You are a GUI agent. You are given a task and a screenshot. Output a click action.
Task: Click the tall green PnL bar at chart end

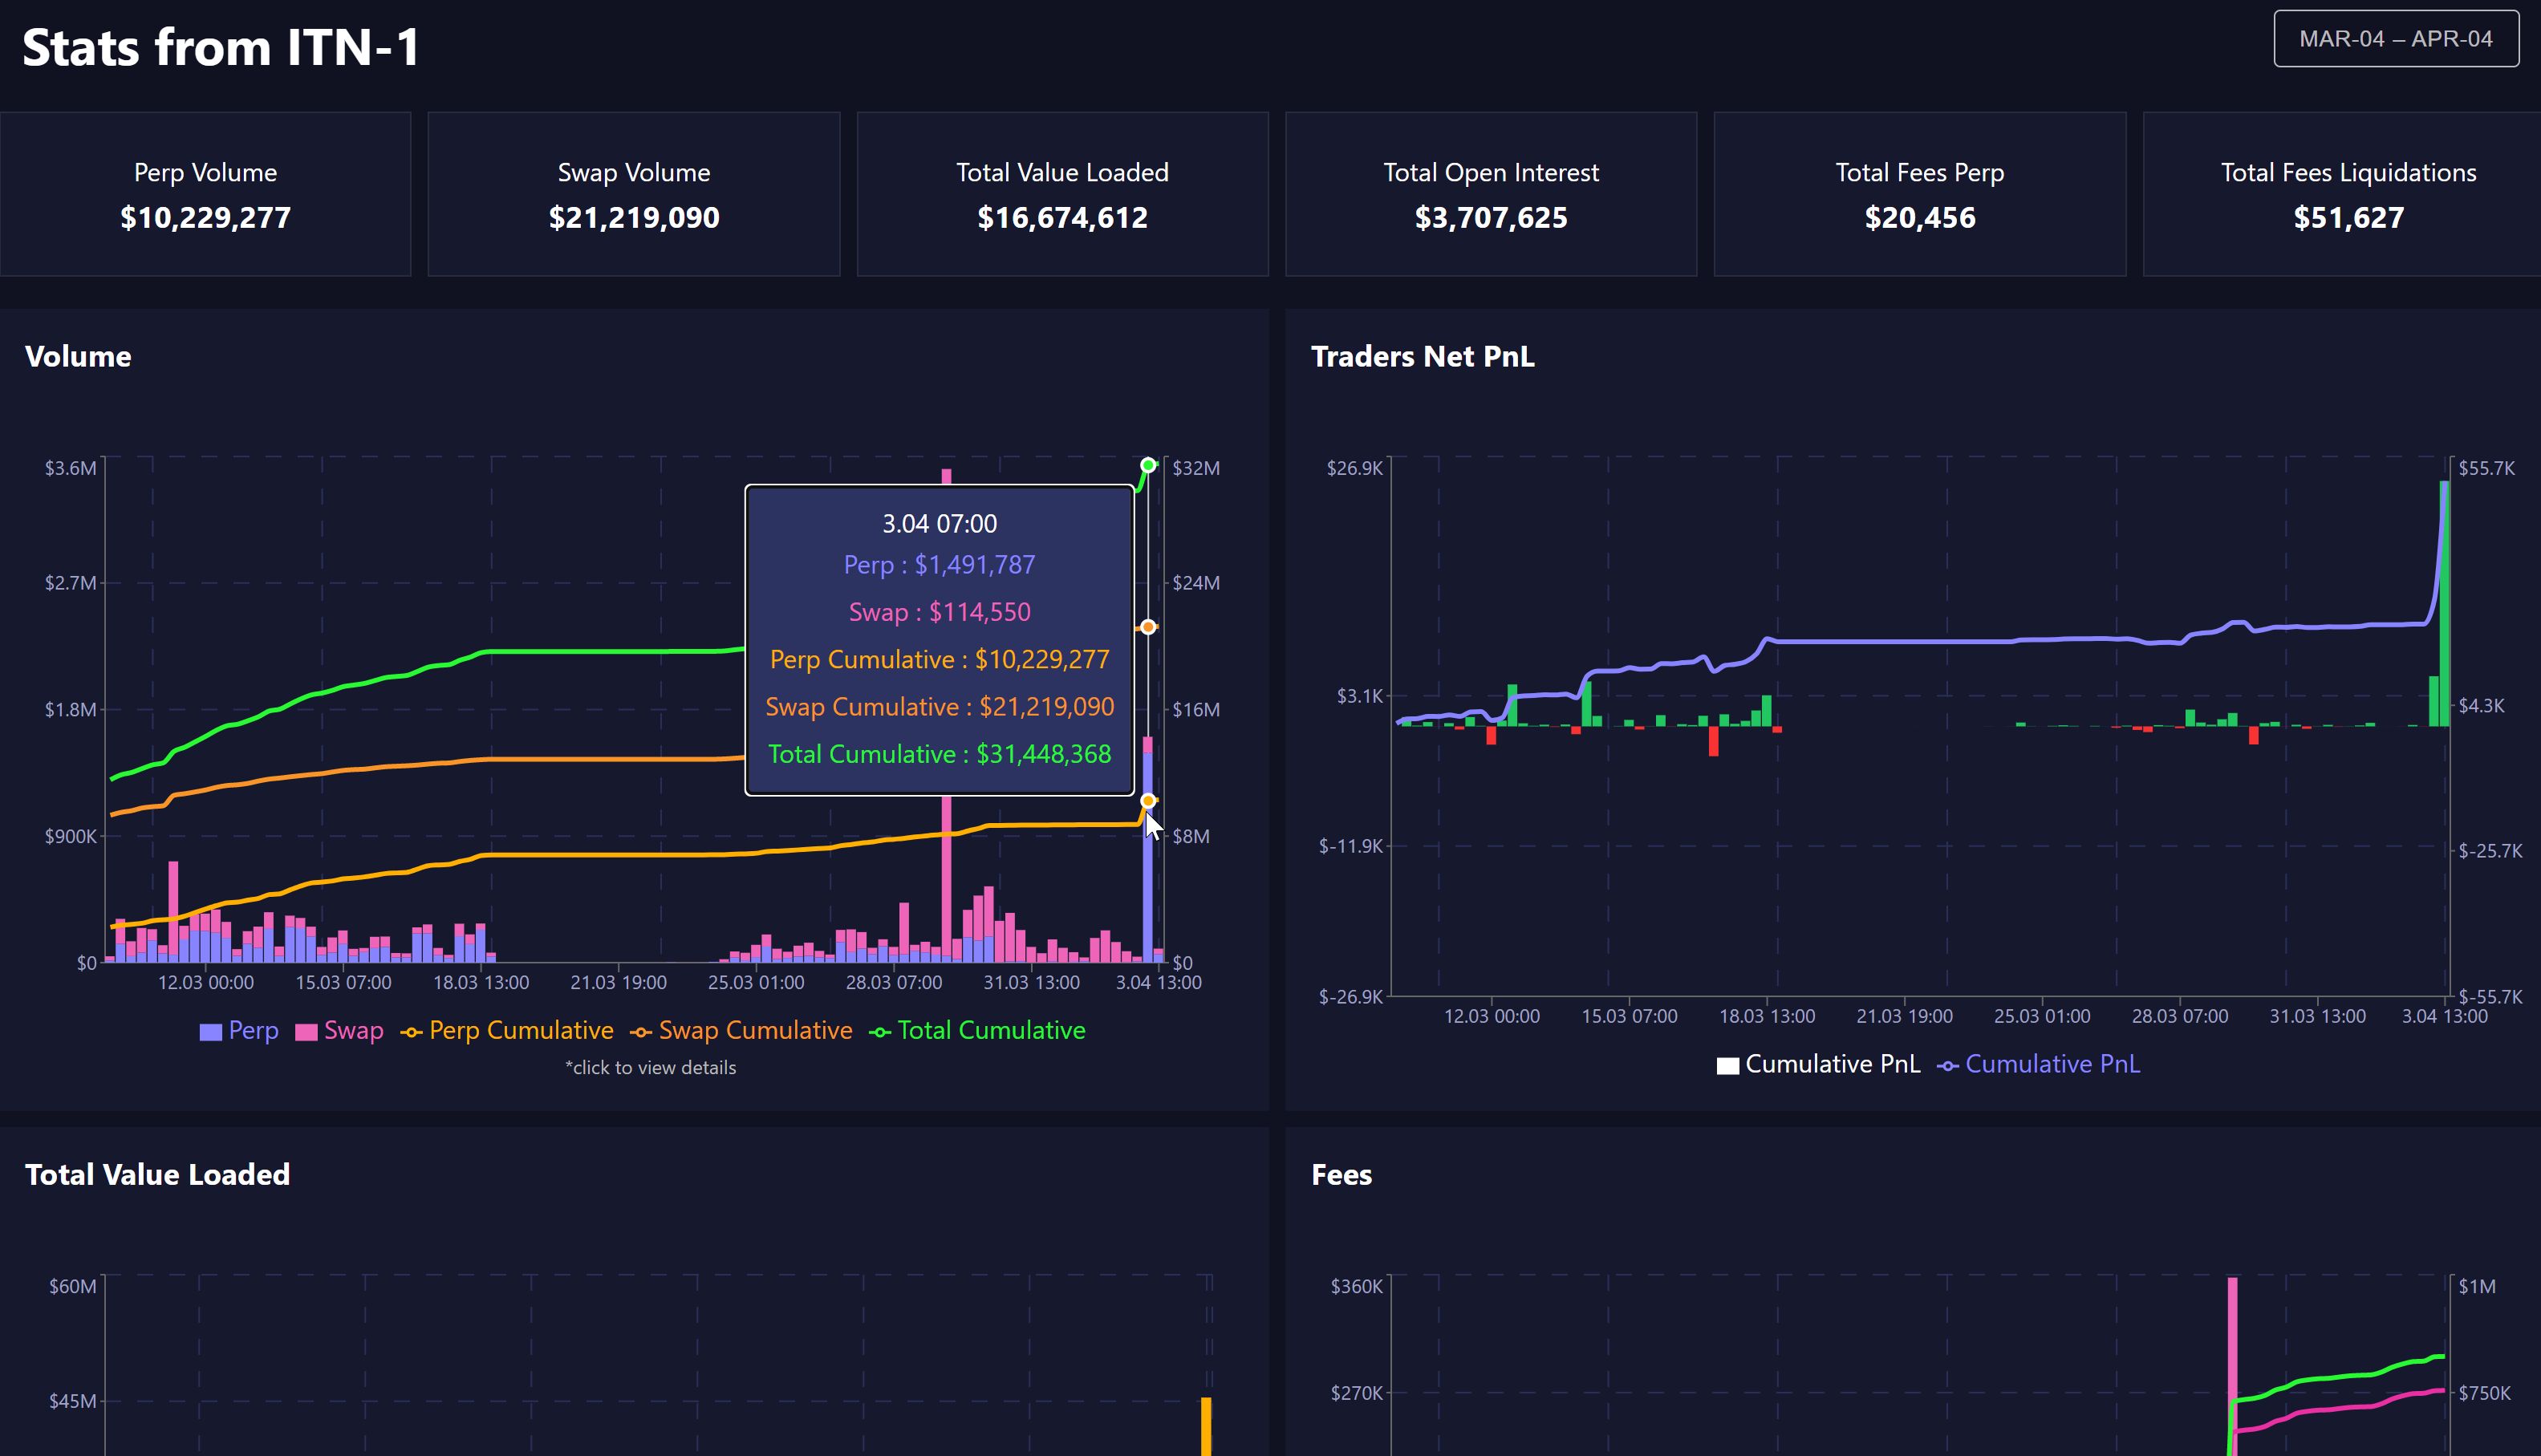pyautogui.click(x=2444, y=603)
